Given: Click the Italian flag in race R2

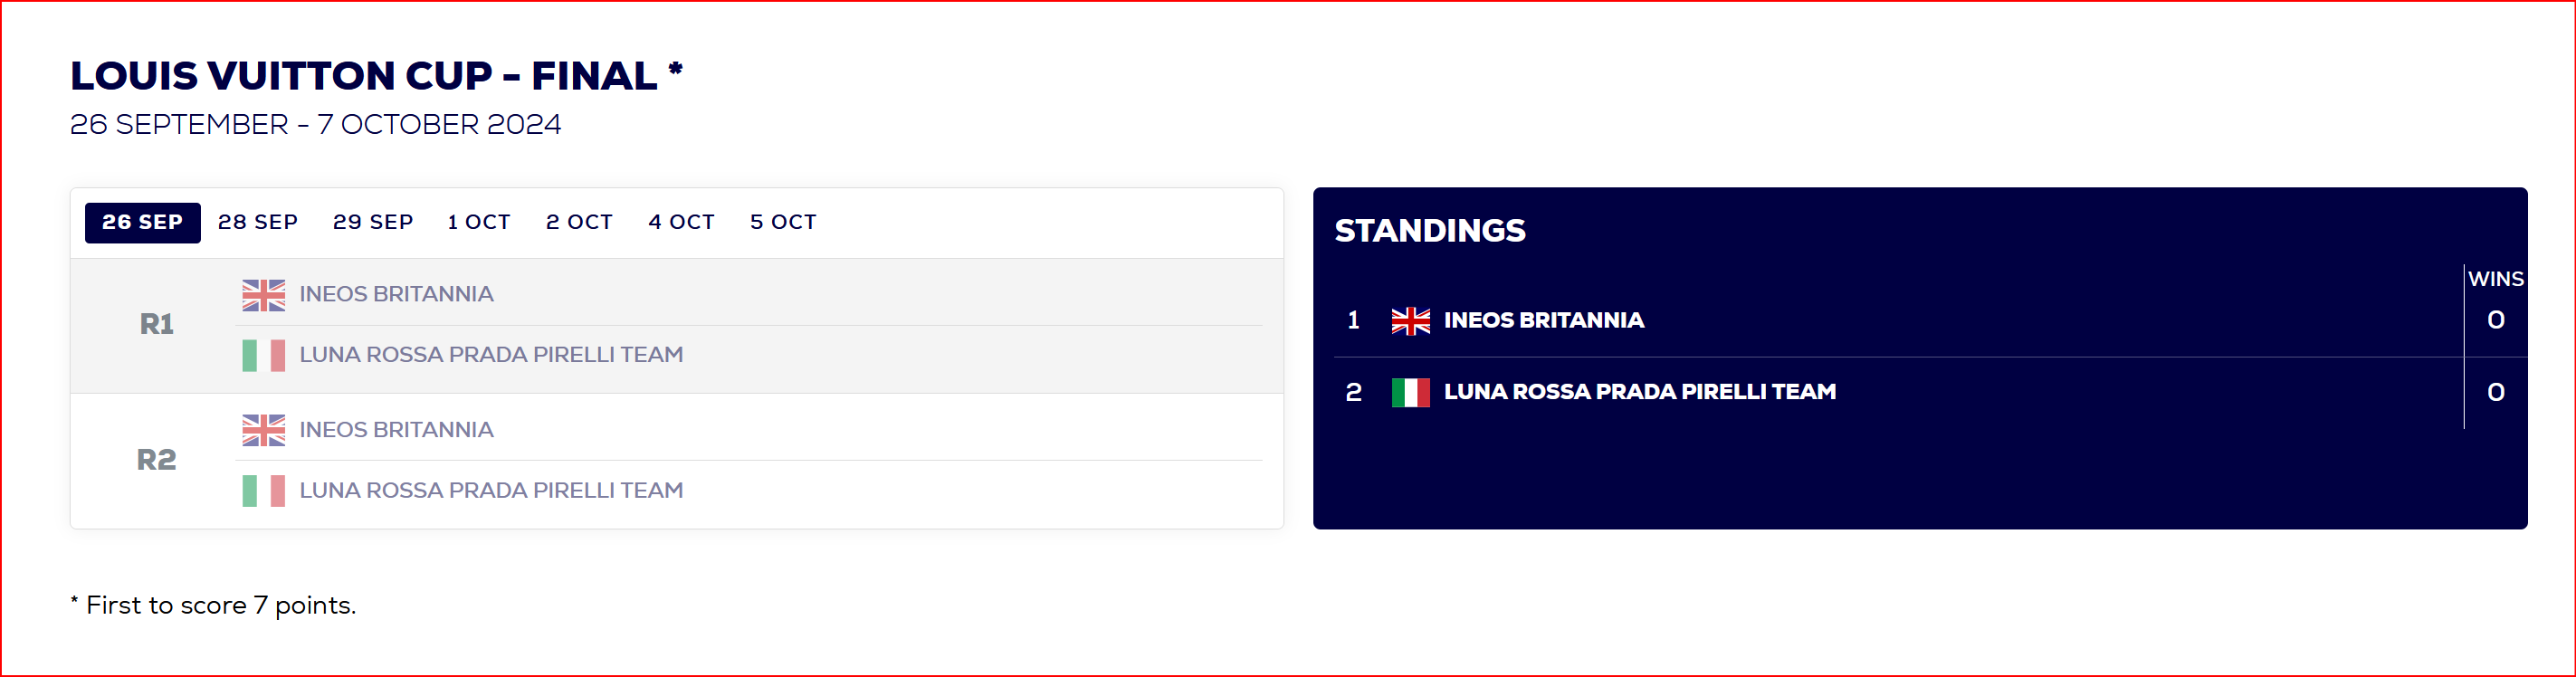Looking at the screenshot, I should pyautogui.click(x=264, y=491).
